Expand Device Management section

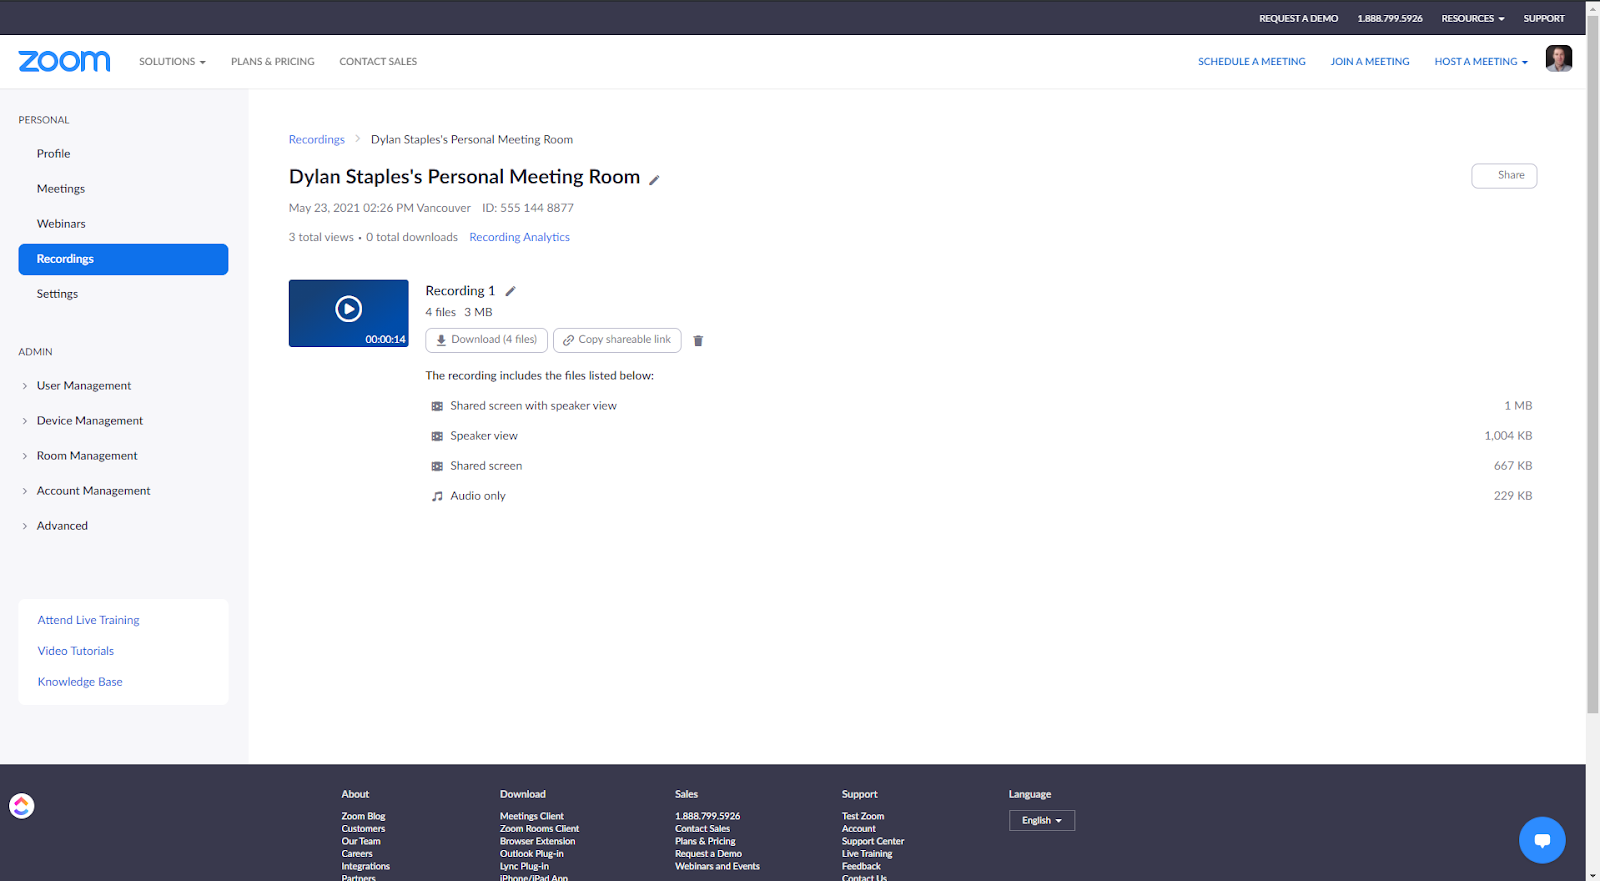coord(90,421)
